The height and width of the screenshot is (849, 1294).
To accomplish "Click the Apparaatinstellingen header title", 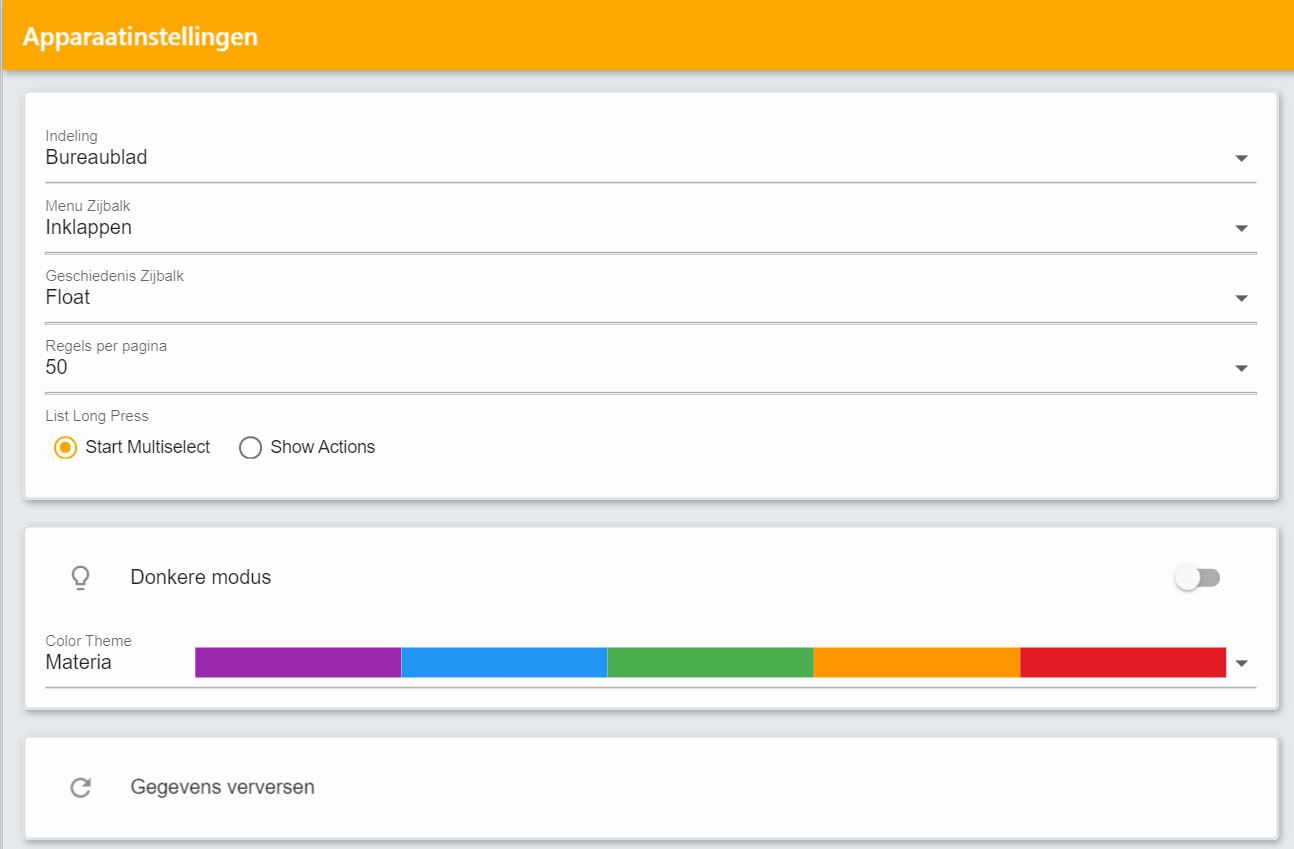I will [141, 36].
